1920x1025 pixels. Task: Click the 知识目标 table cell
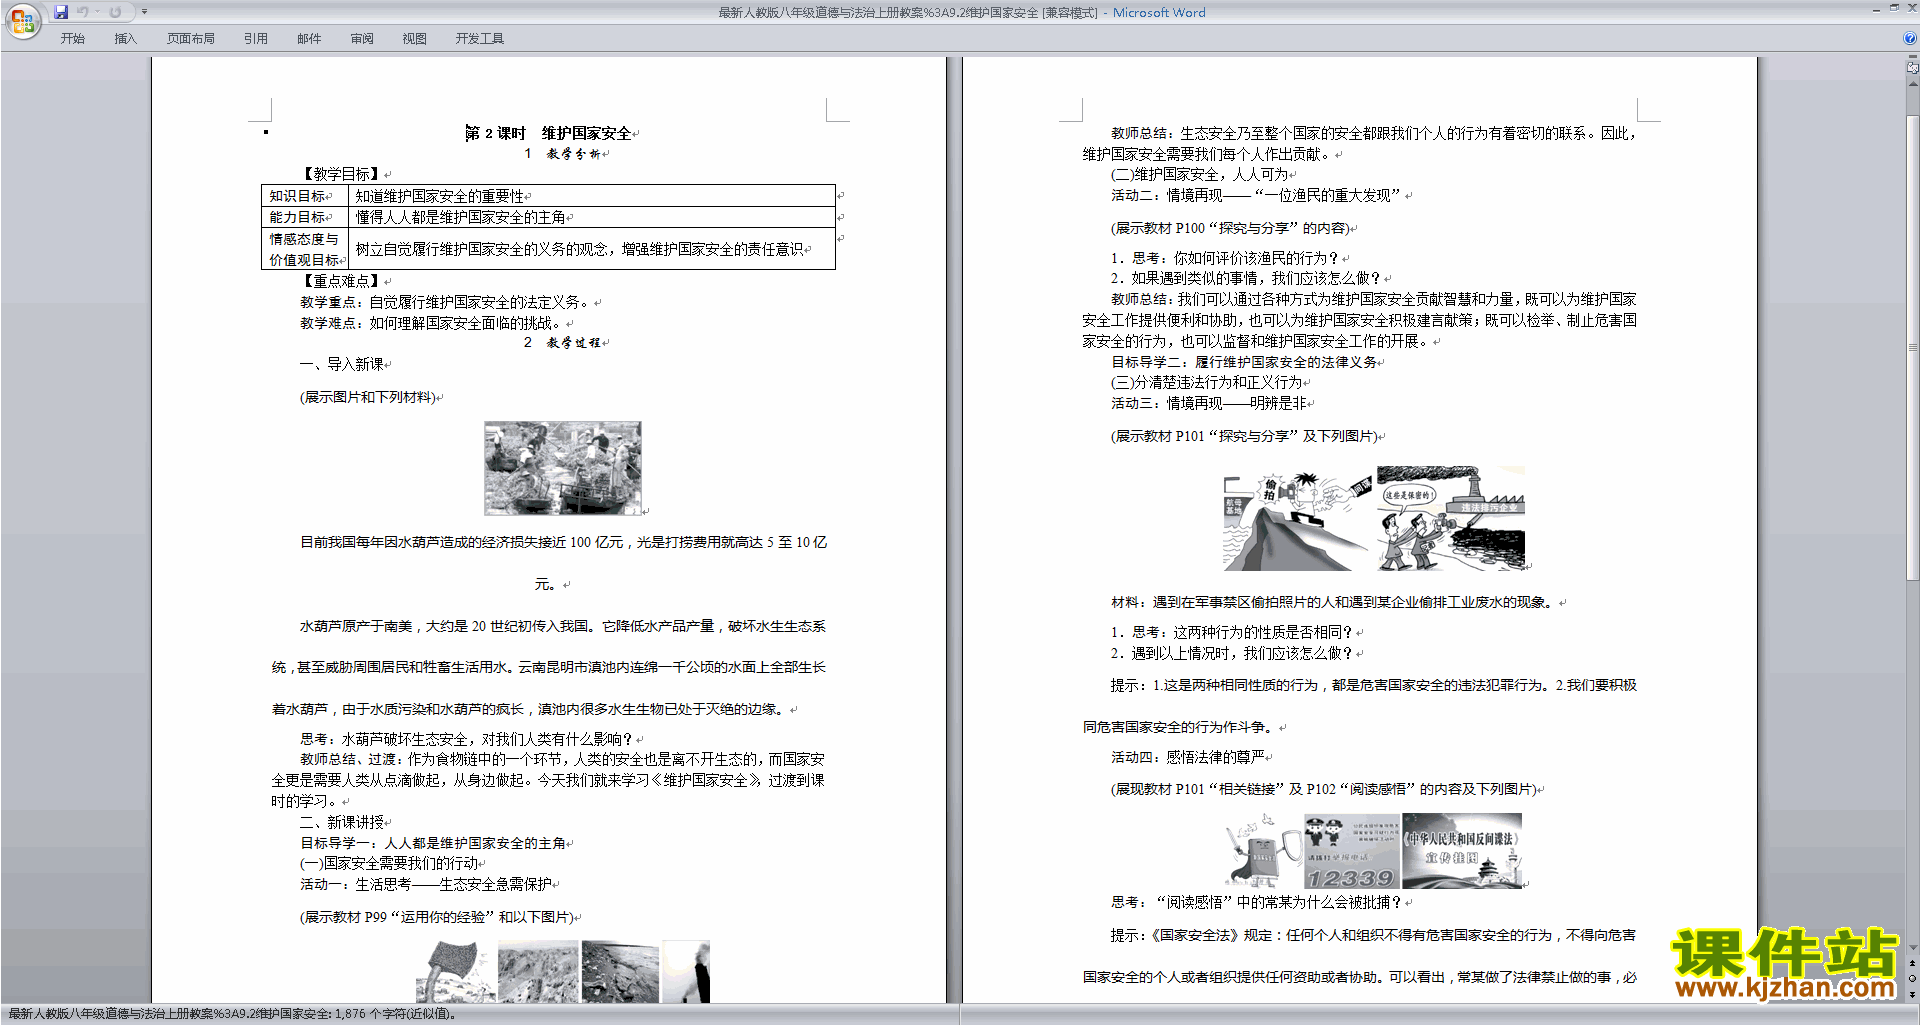click(305, 196)
